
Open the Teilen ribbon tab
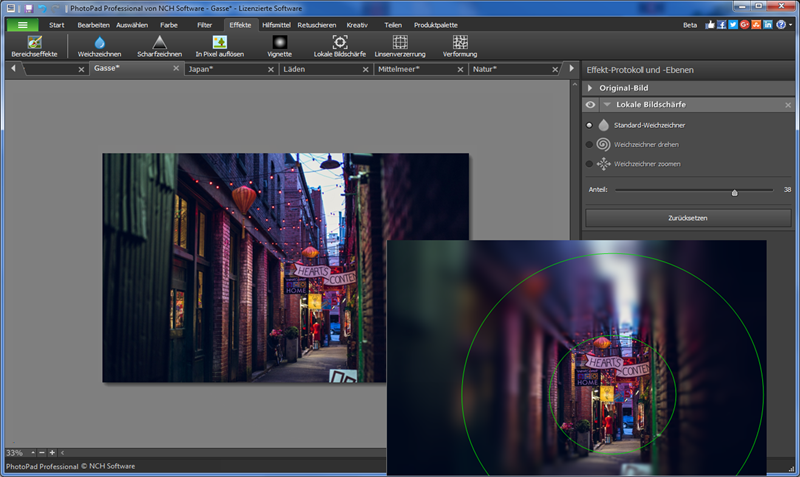click(x=393, y=24)
